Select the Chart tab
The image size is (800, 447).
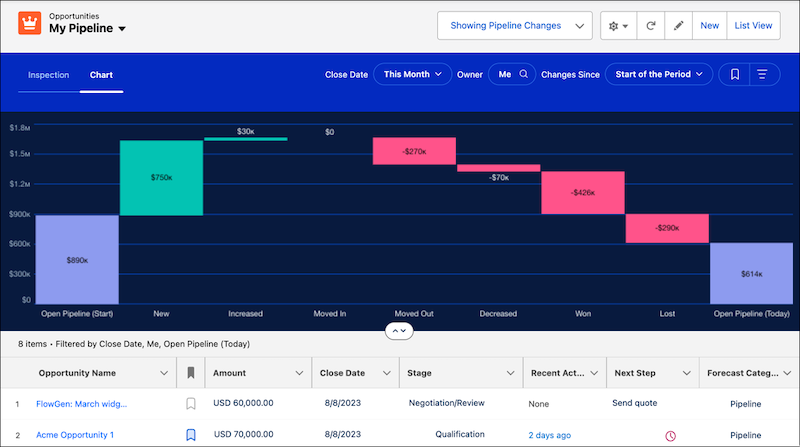point(101,75)
